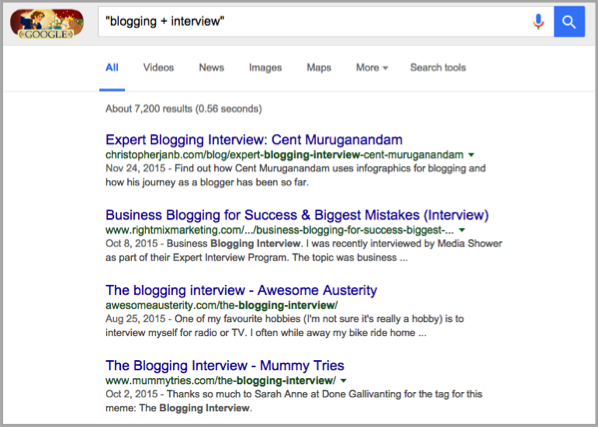
Task: Click the "Nov 24, 2015" snippet text
Action: 135,169
